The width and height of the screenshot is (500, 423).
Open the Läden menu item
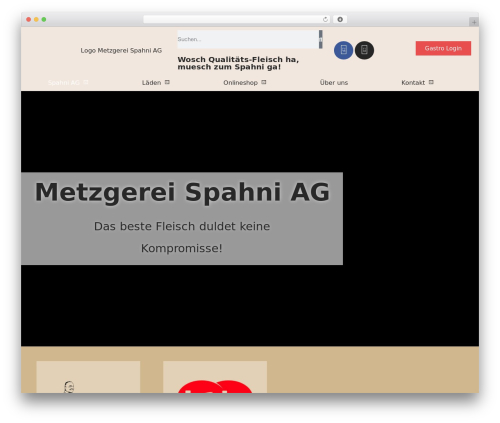point(151,83)
